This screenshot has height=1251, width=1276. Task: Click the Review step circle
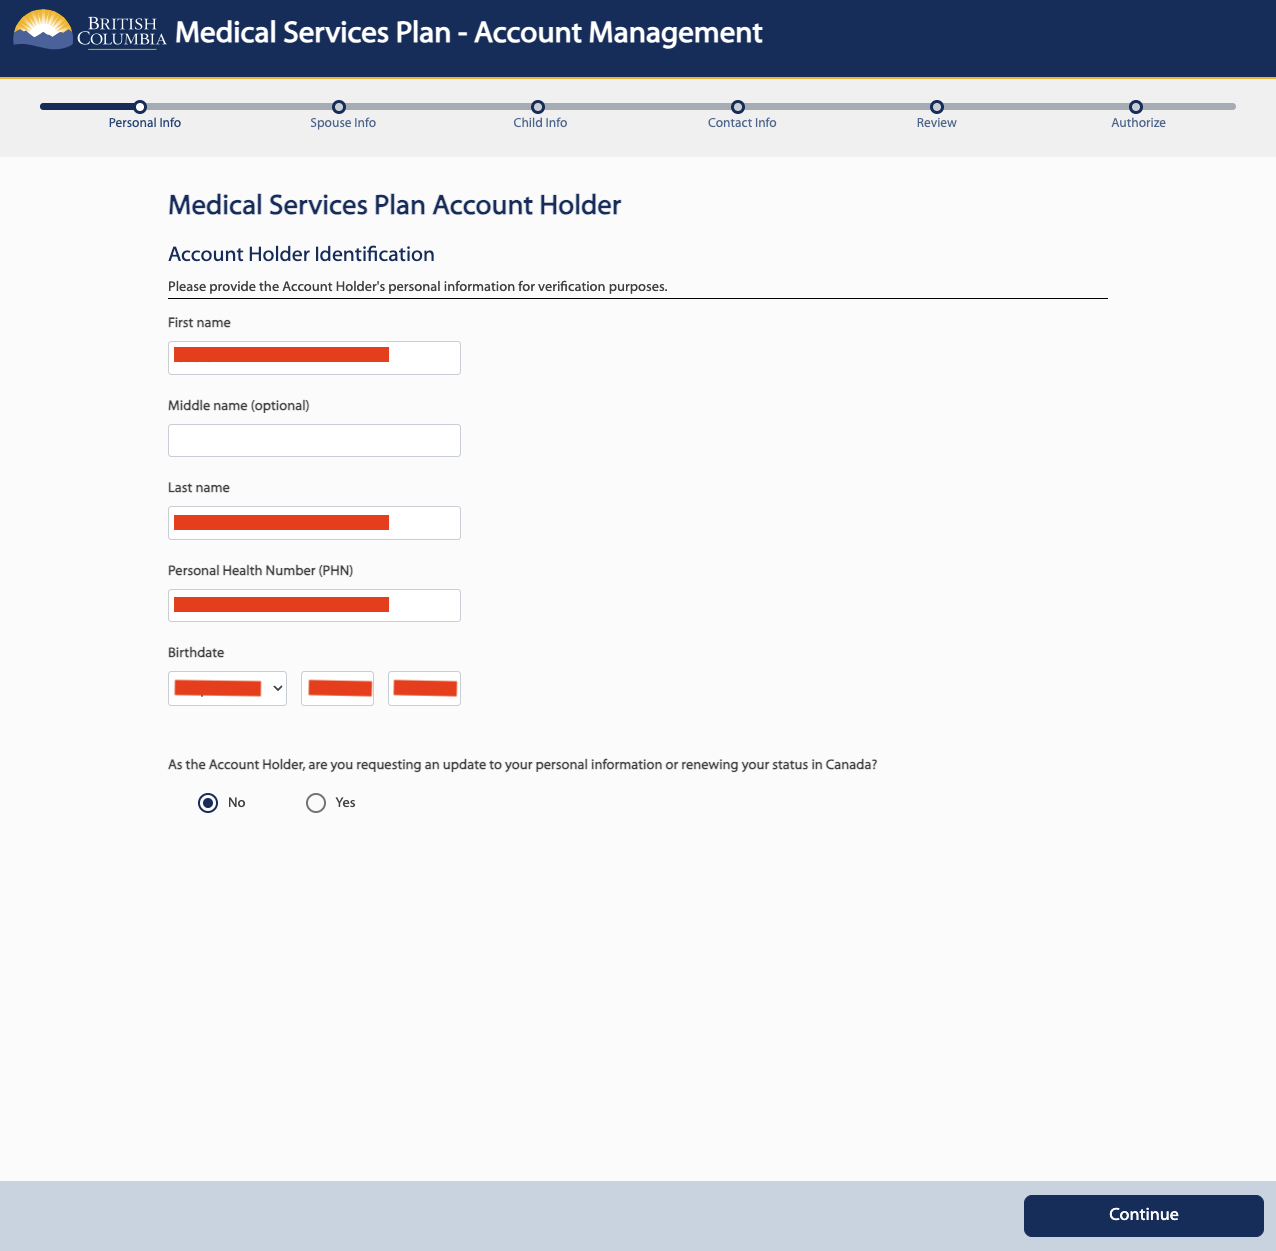coord(937,107)
